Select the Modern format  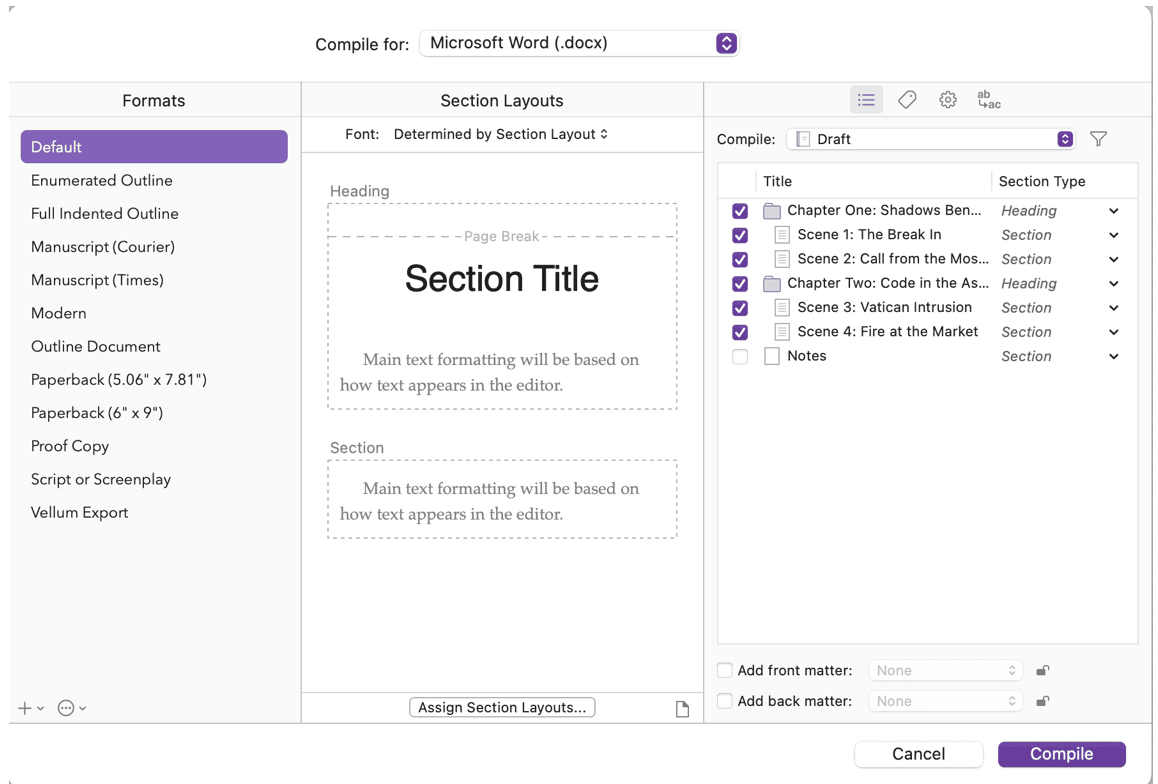pyautogui.click(x=154, y=313)
